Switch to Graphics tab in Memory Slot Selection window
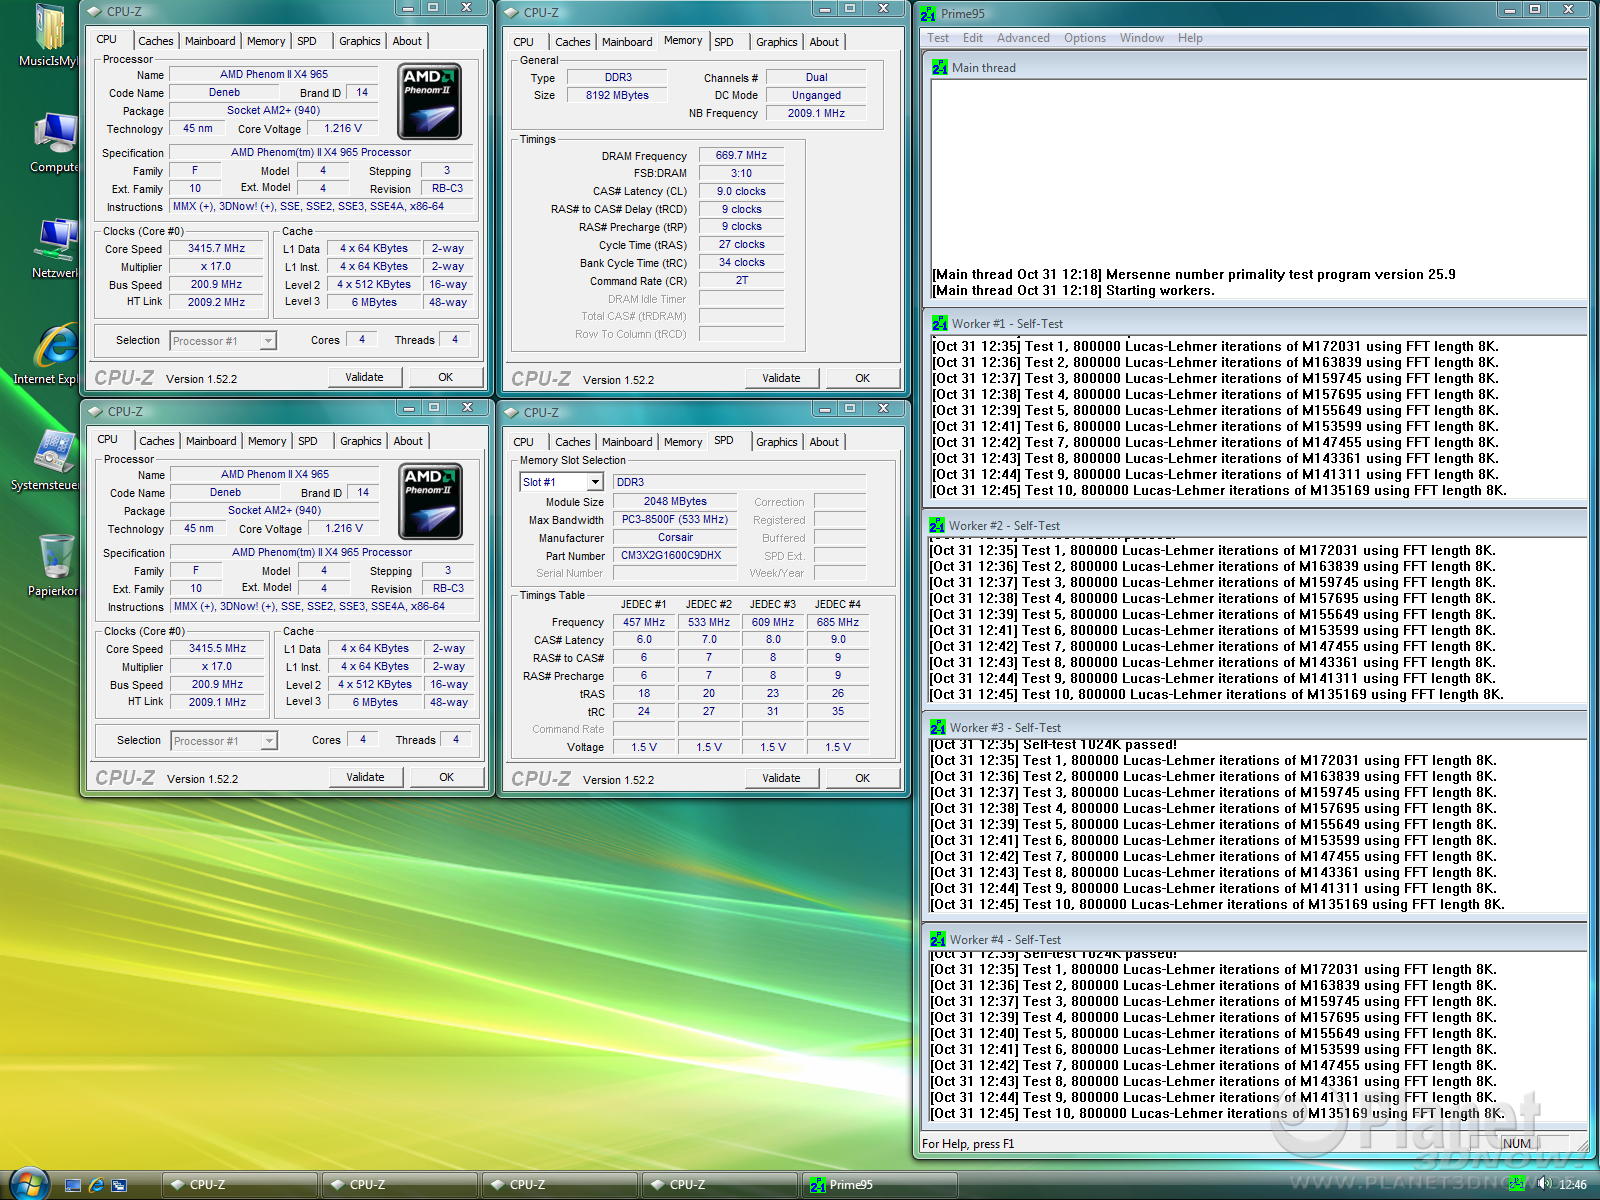Viewport: 1600px width, 1200px height. (776, 442)
